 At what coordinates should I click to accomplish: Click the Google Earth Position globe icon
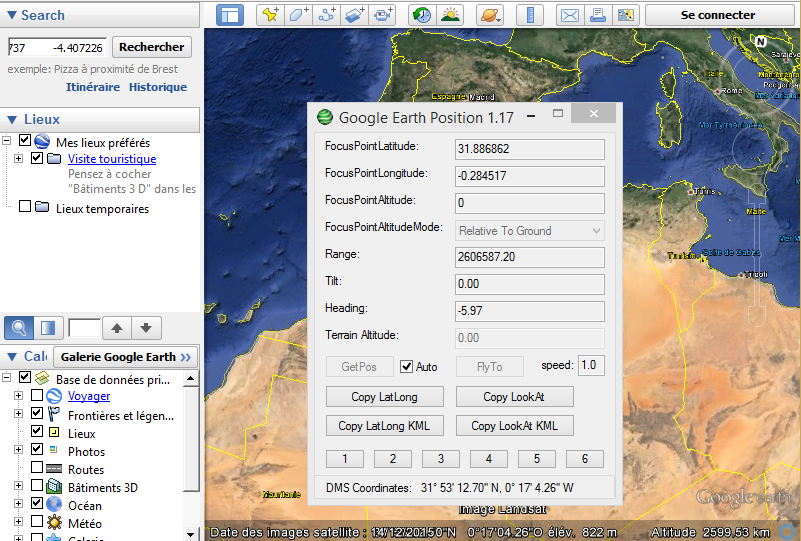coord(325,117)
